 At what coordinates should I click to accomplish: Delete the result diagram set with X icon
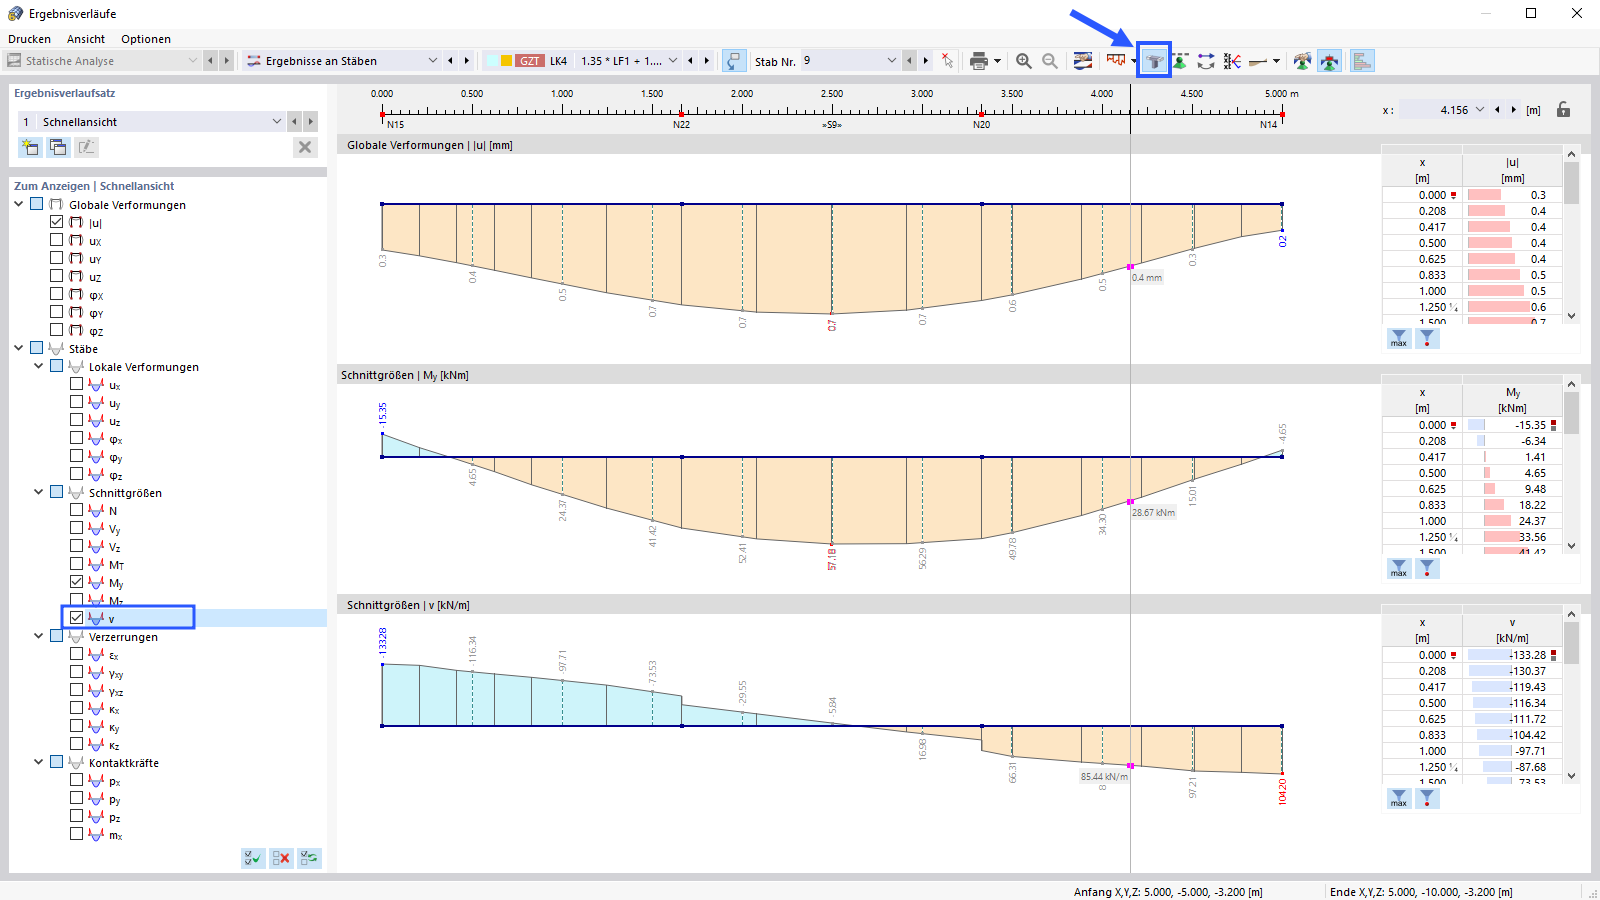[305, 147]
